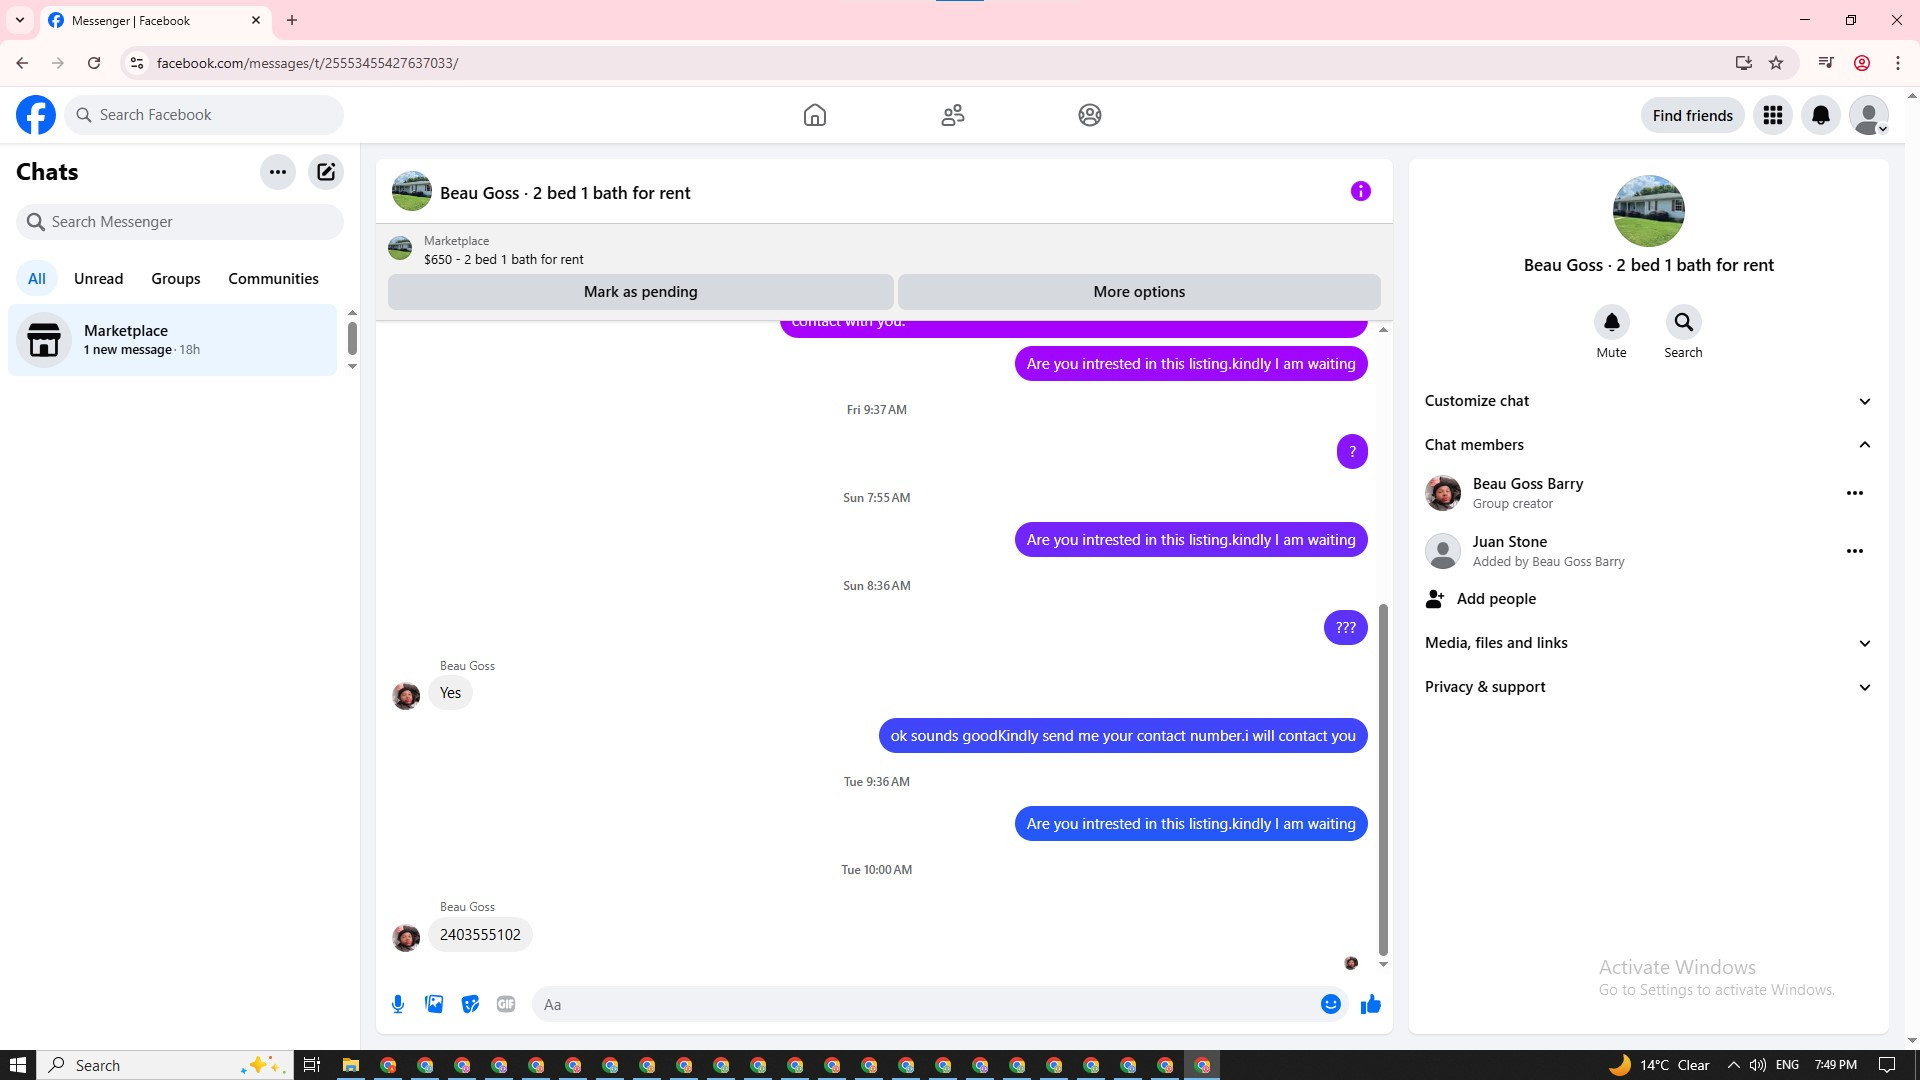Toggle conversation information panel icon
The width and height of the screenshot is (1920, 1080).
click(x=1360, y=191)
